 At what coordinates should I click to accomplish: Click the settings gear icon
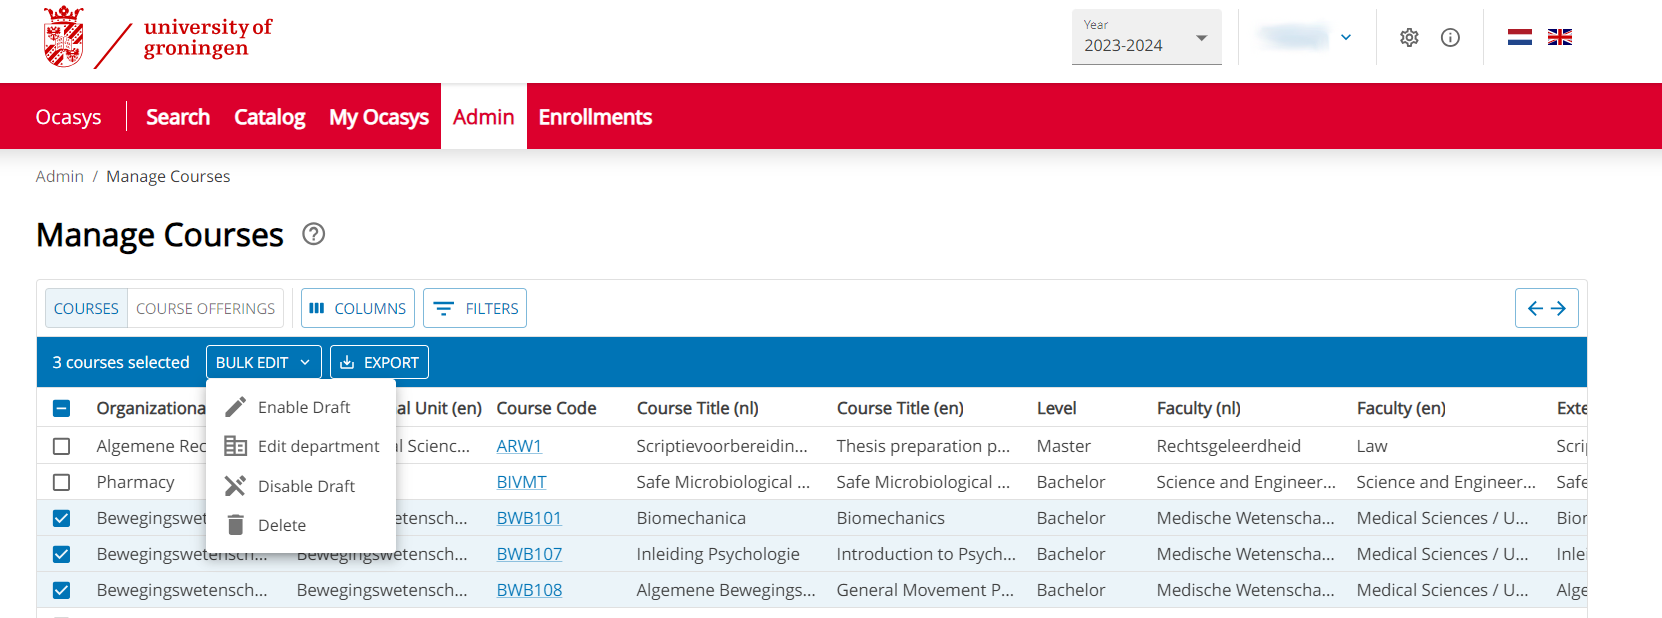coord(1409,38)
